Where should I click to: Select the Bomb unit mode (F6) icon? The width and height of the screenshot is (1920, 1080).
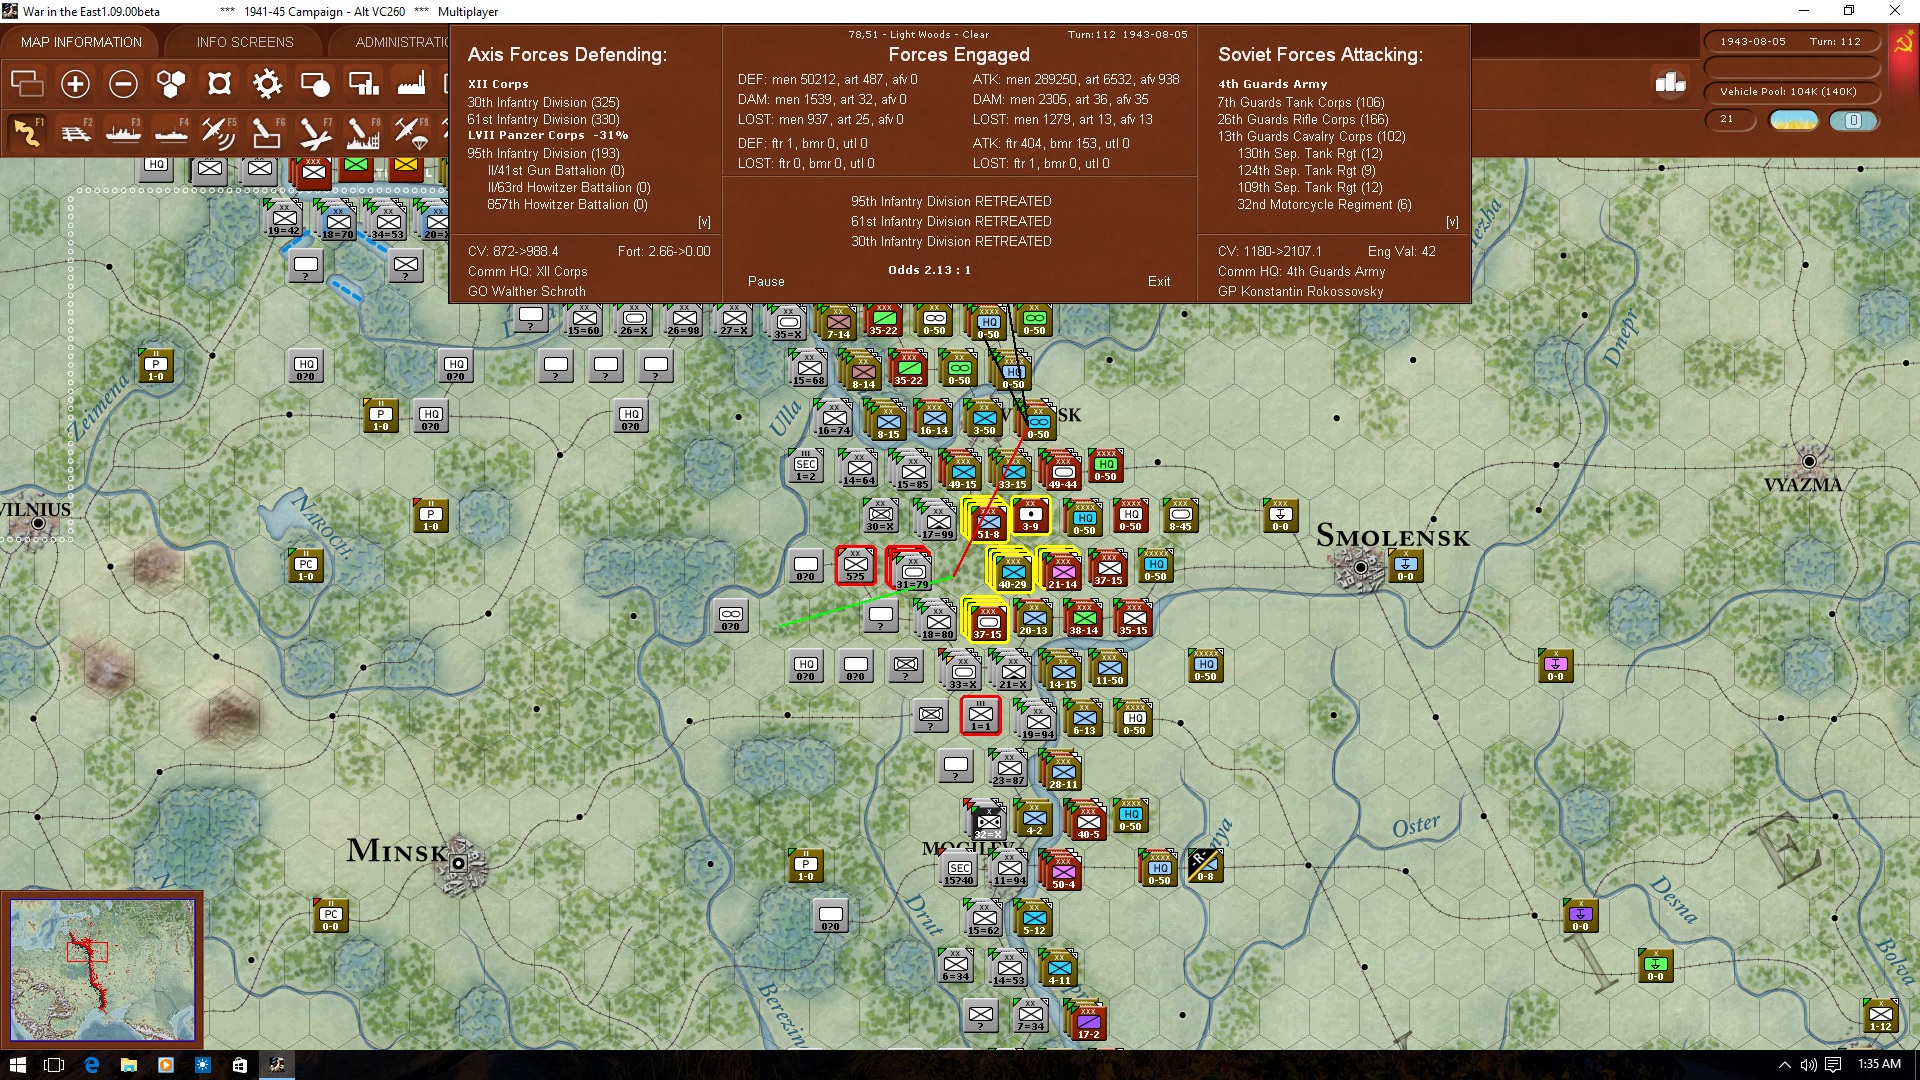[266, 133]
